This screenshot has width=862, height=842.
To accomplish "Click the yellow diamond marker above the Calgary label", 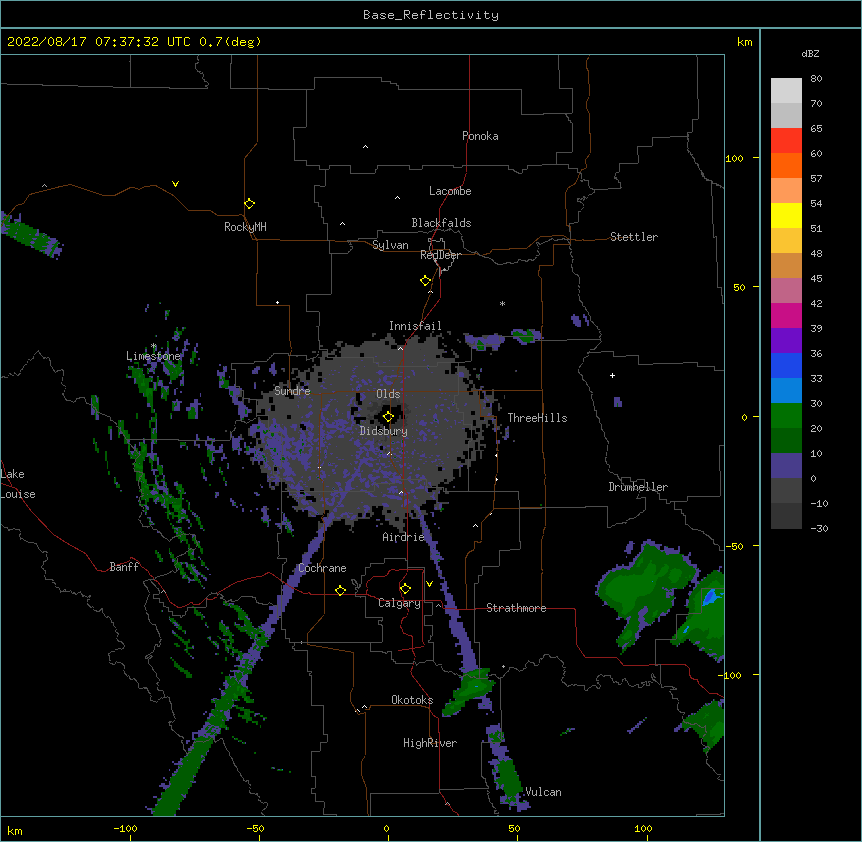I will (x=405, y=589).
